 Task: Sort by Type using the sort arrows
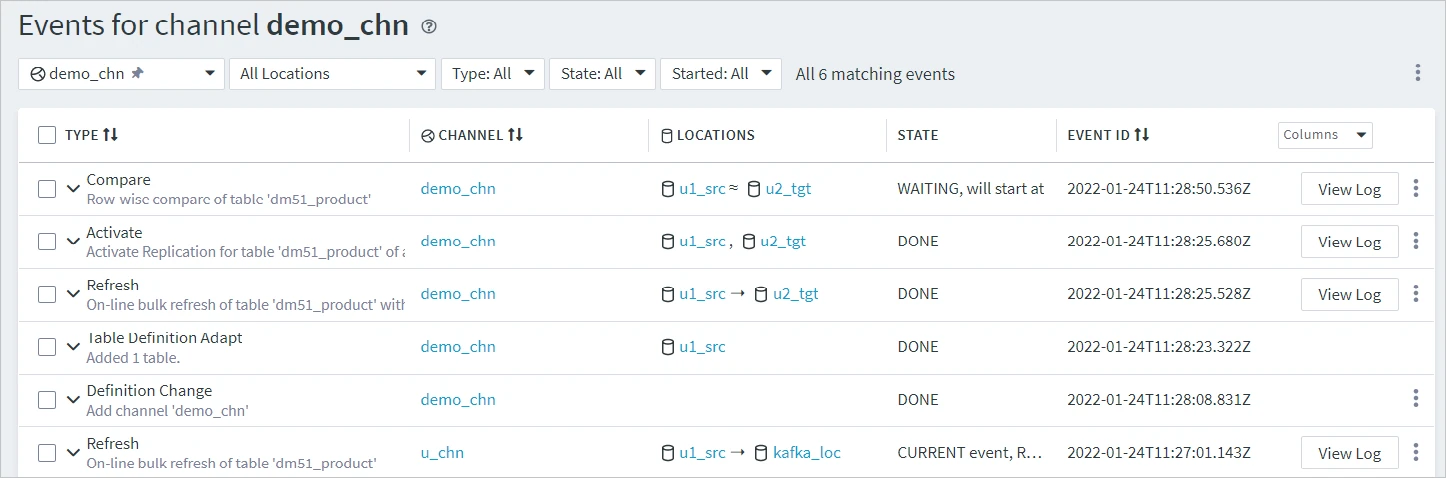point(111,135)
